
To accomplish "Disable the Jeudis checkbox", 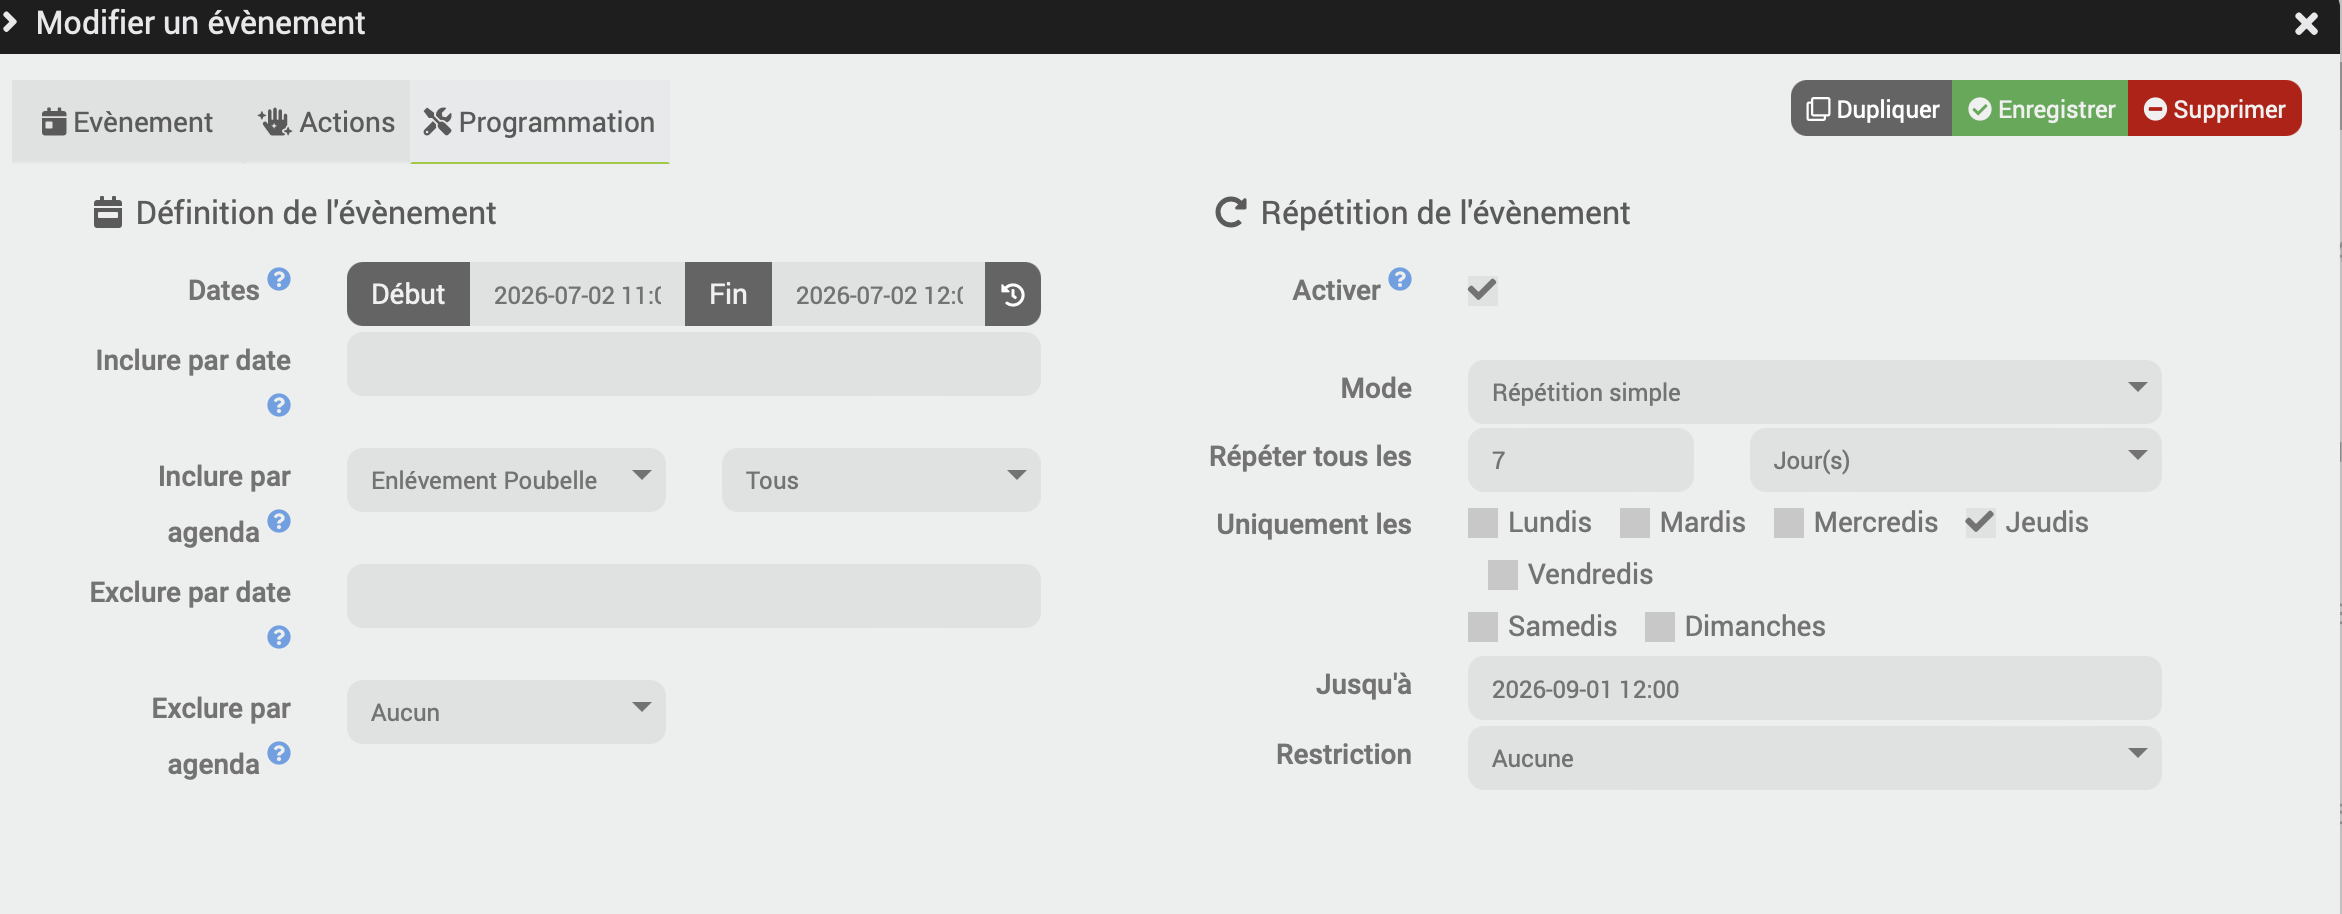I will (1980, 523).
